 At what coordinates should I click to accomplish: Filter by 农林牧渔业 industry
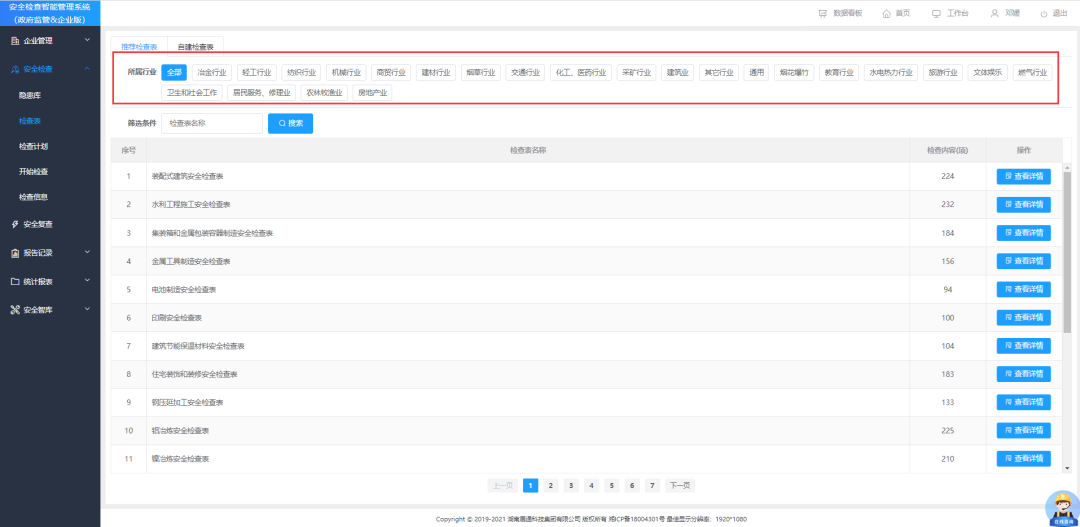[324, 92]
